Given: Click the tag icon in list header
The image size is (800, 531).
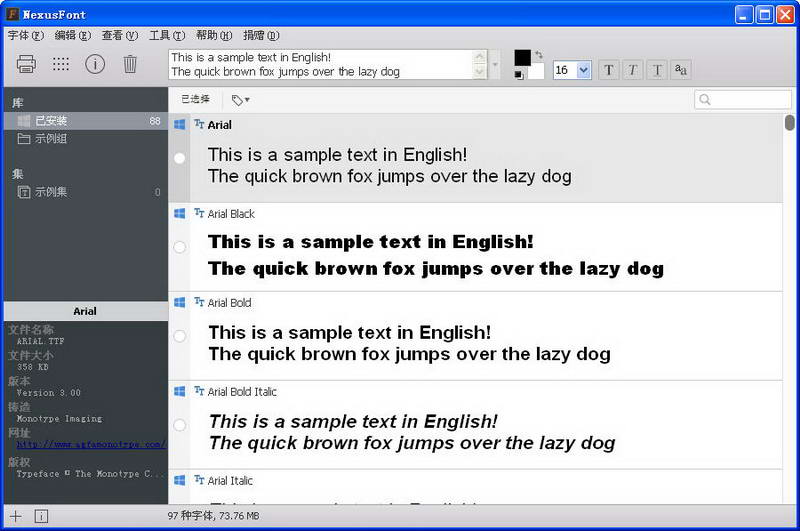Looking at the screenshot, I should click(237, 100).
